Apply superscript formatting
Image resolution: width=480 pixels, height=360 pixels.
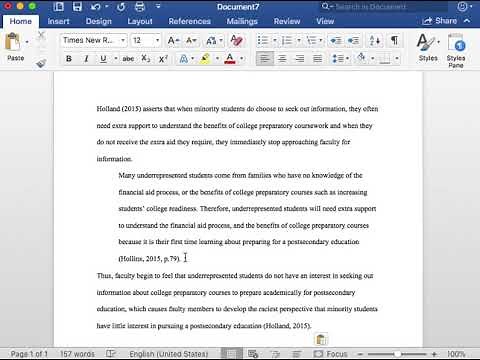click(163, 59)
